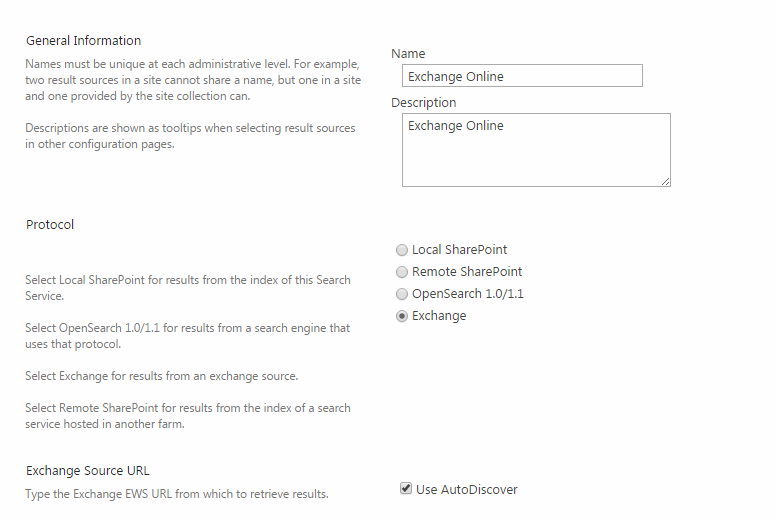This screenshot has width=776, height=520.
Task: Click the Description field label
Action: 423,102
